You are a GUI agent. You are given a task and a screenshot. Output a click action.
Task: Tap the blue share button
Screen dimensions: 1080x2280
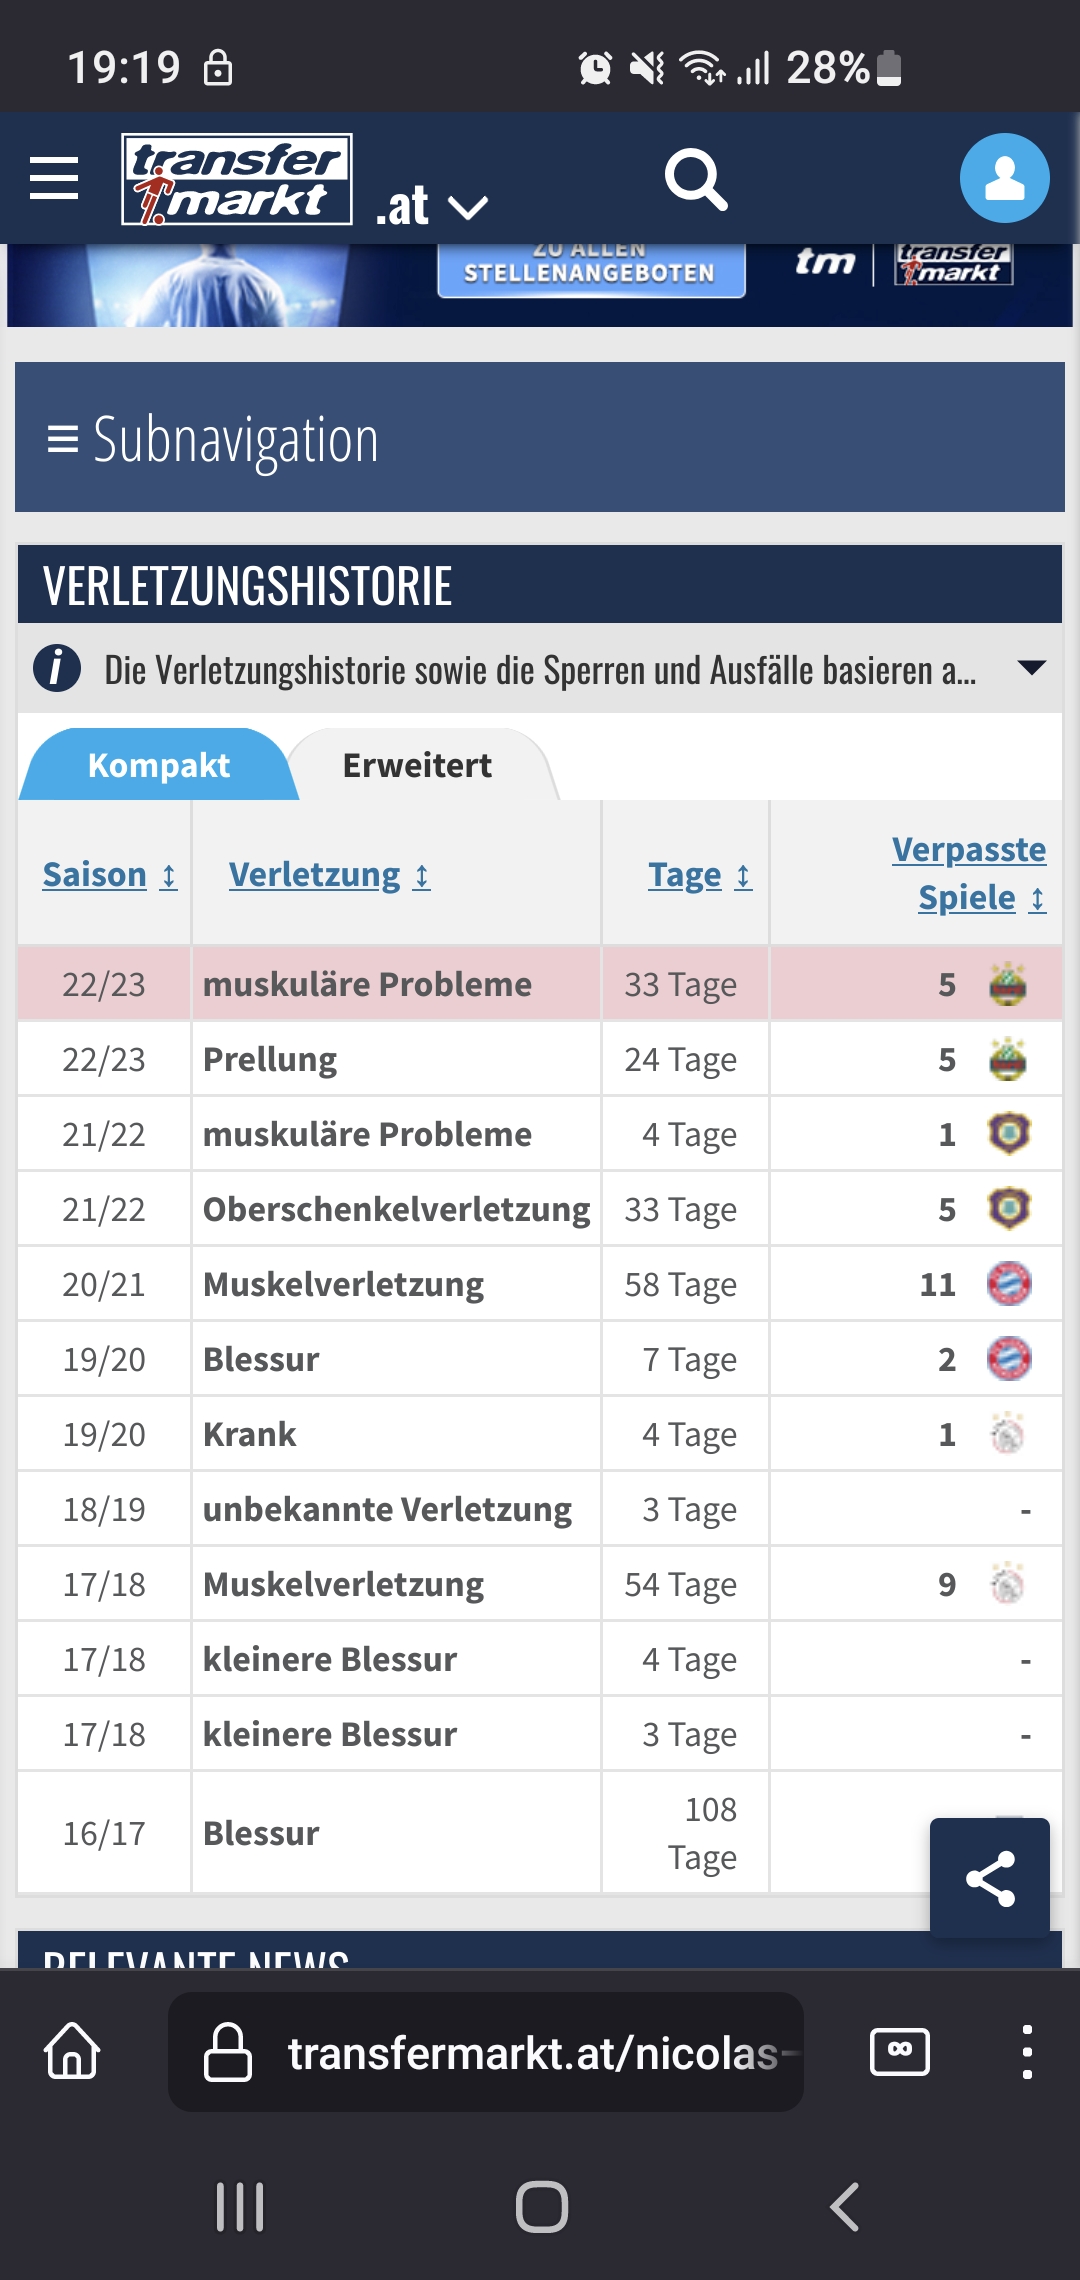click(x=990, y=1878)
